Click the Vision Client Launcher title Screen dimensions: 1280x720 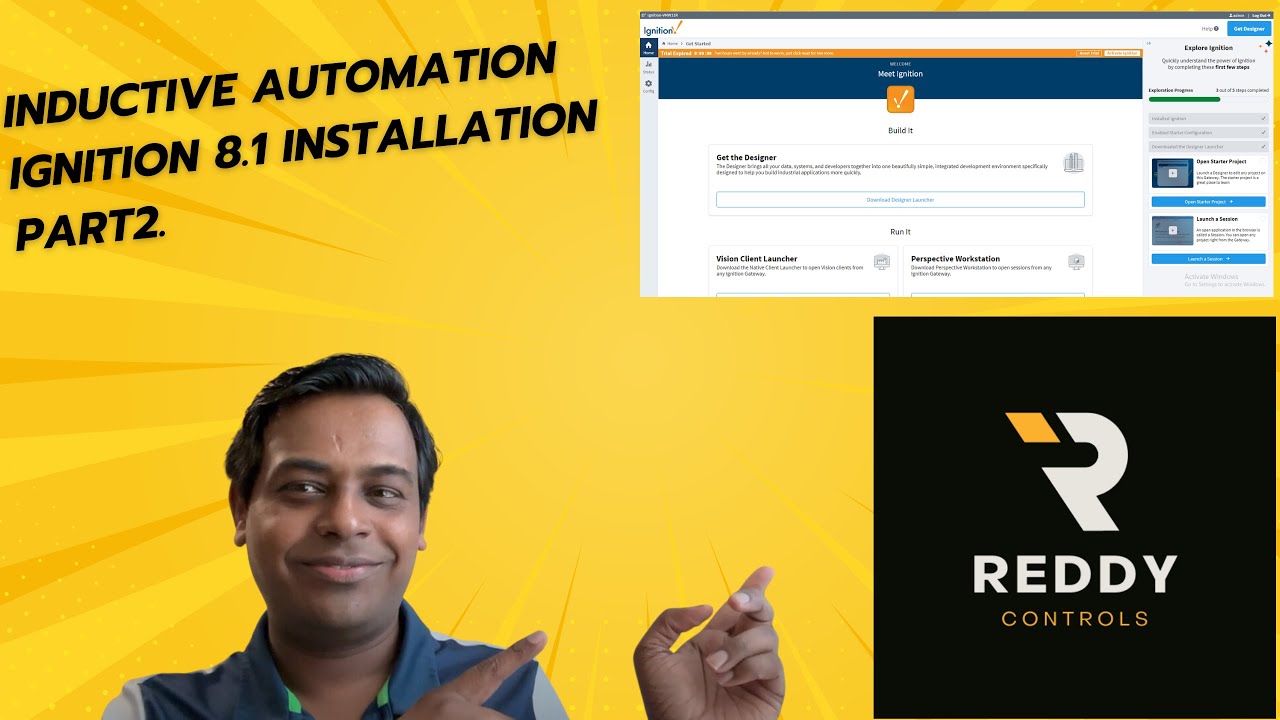(x=757, y=259)
